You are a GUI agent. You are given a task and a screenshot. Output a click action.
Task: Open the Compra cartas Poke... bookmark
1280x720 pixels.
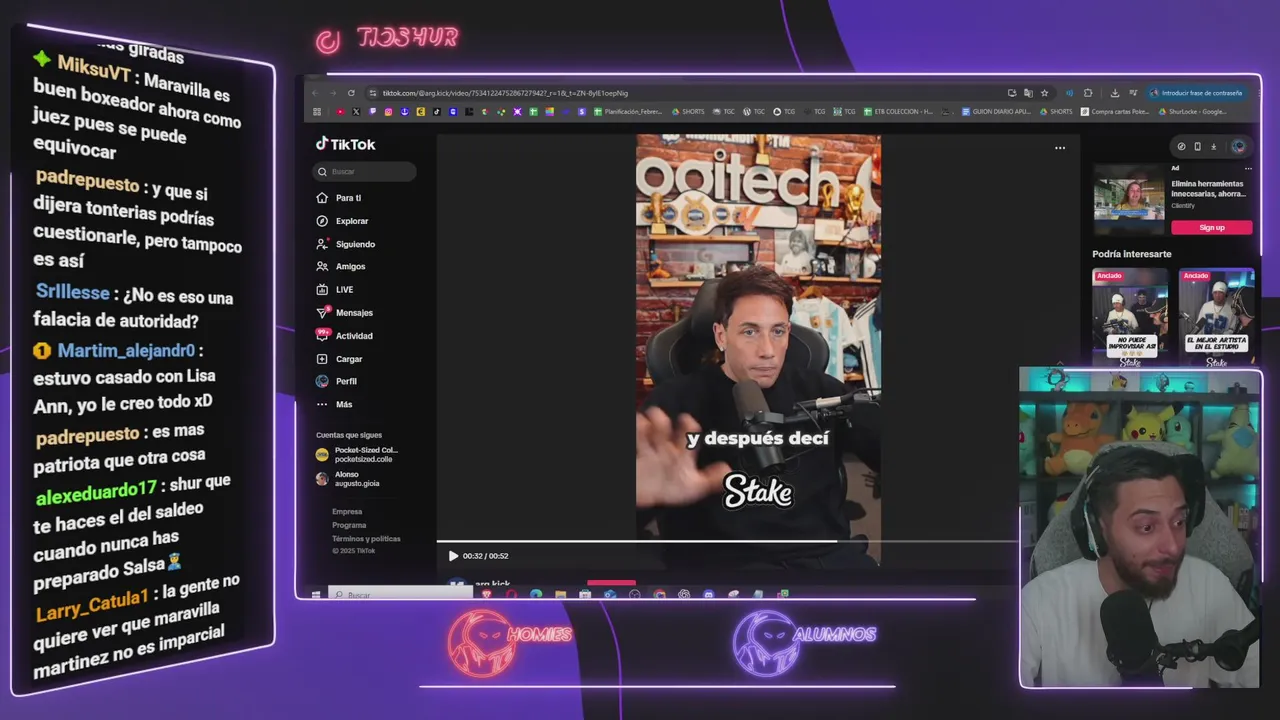1115,112
